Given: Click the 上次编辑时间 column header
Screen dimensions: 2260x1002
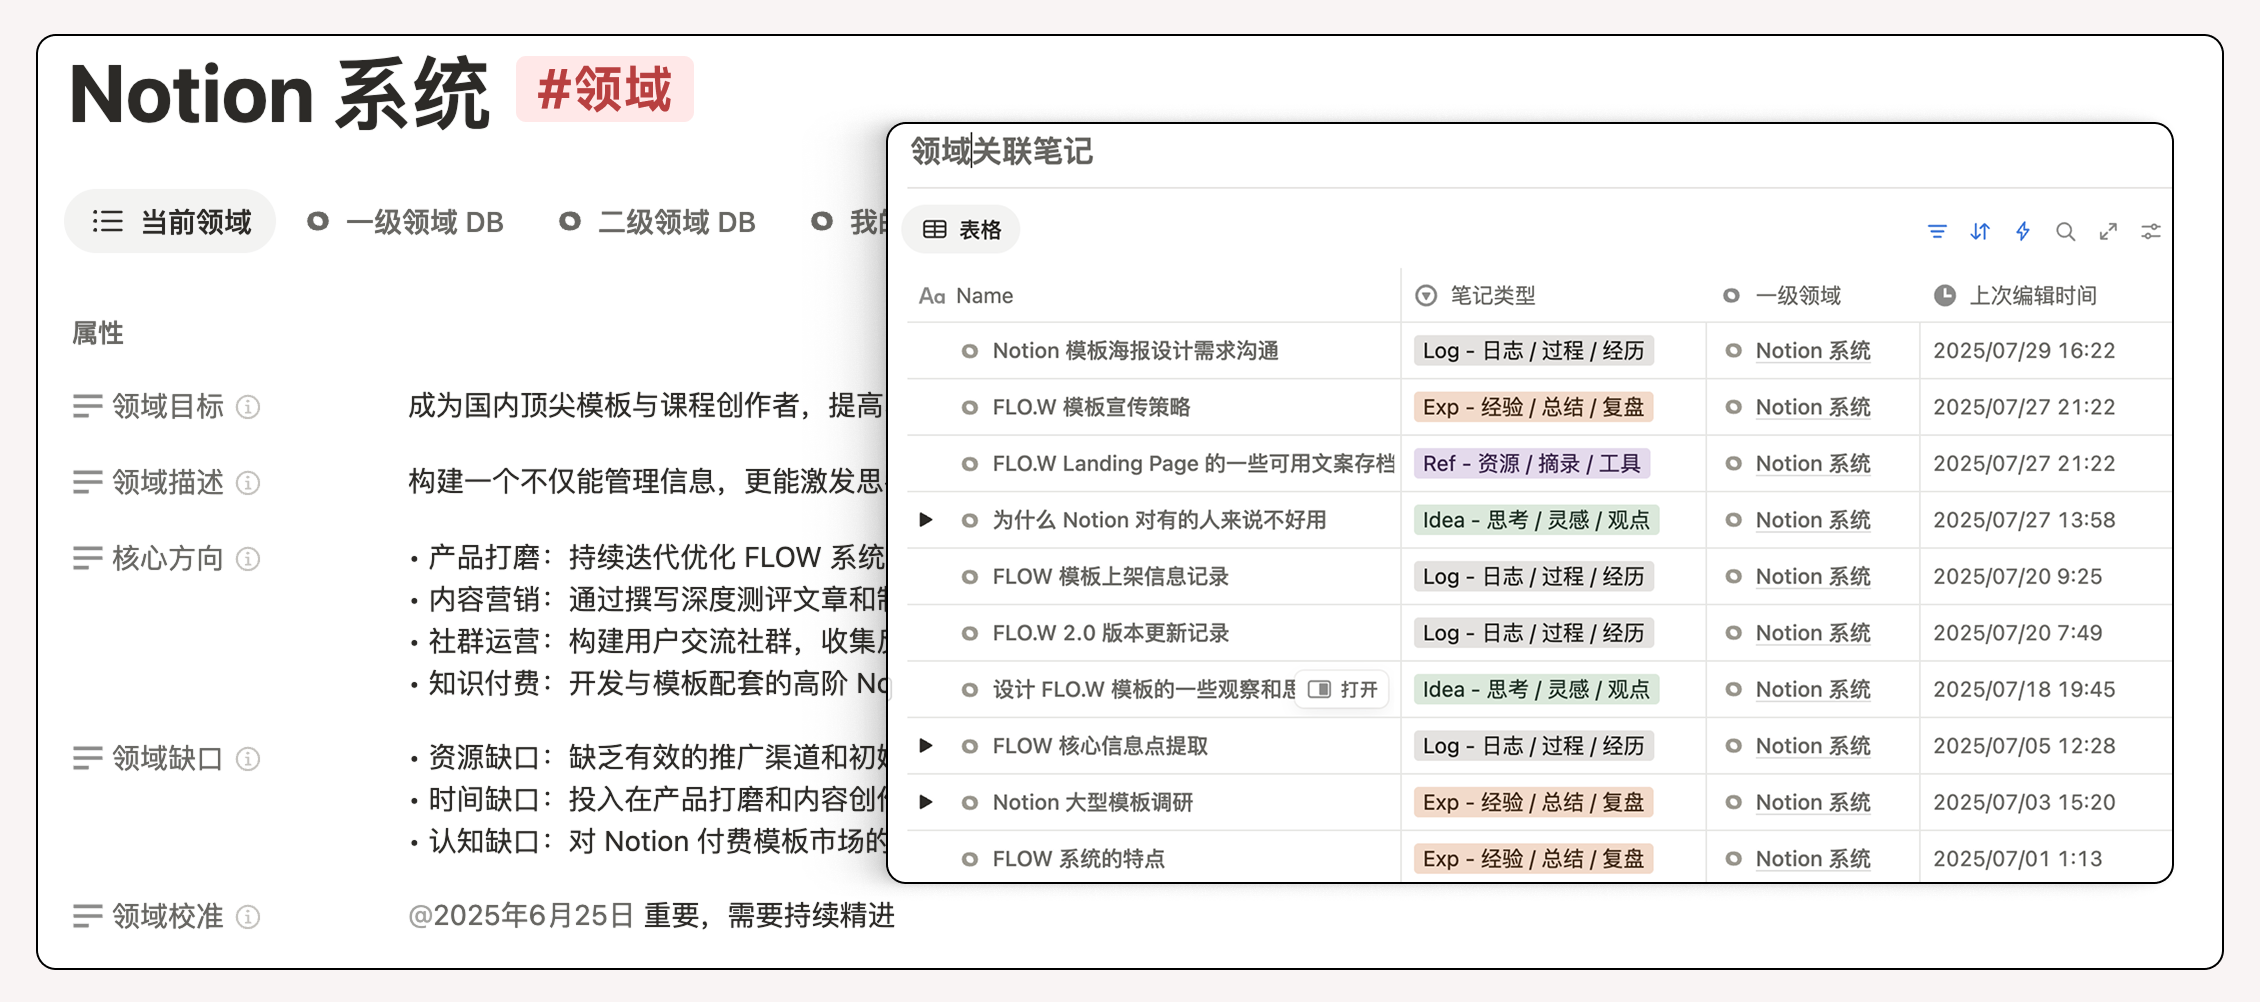Looking at the screenshot, I should point(2015,296).
